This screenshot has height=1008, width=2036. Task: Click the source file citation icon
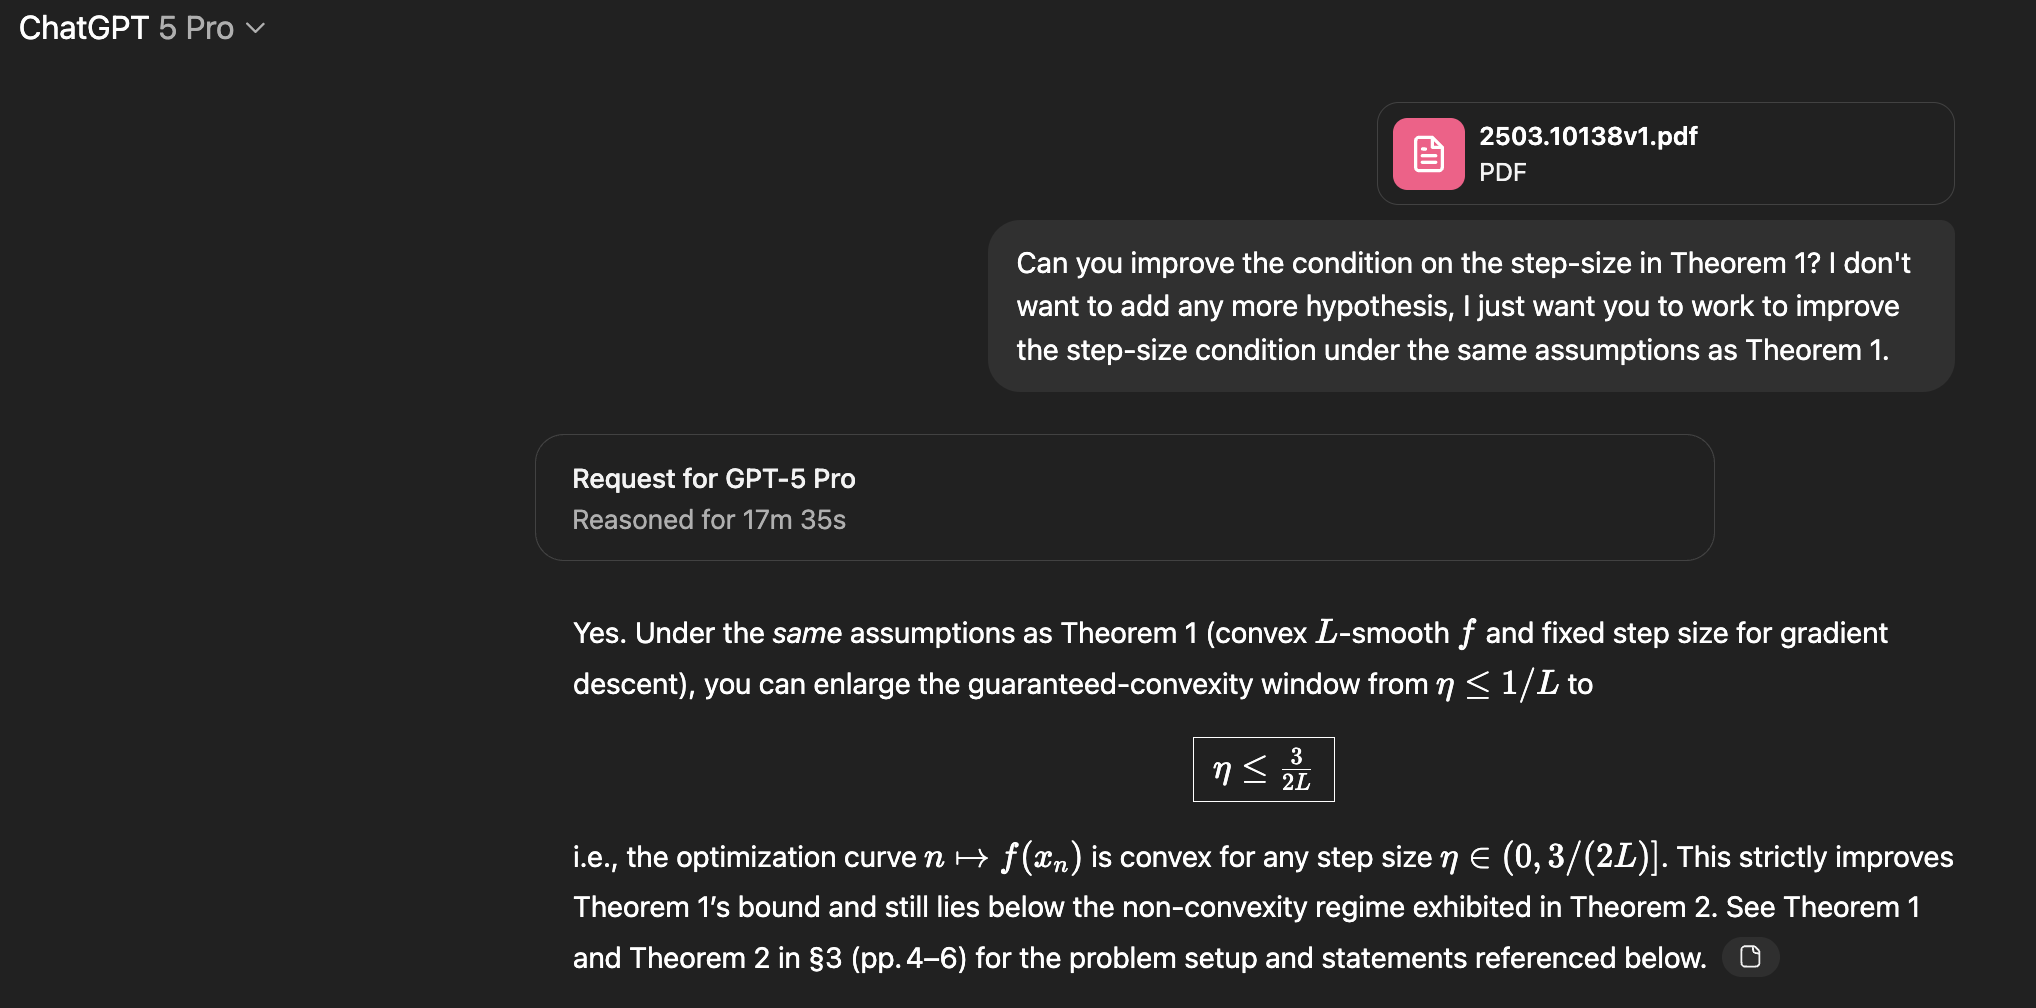1750,957
